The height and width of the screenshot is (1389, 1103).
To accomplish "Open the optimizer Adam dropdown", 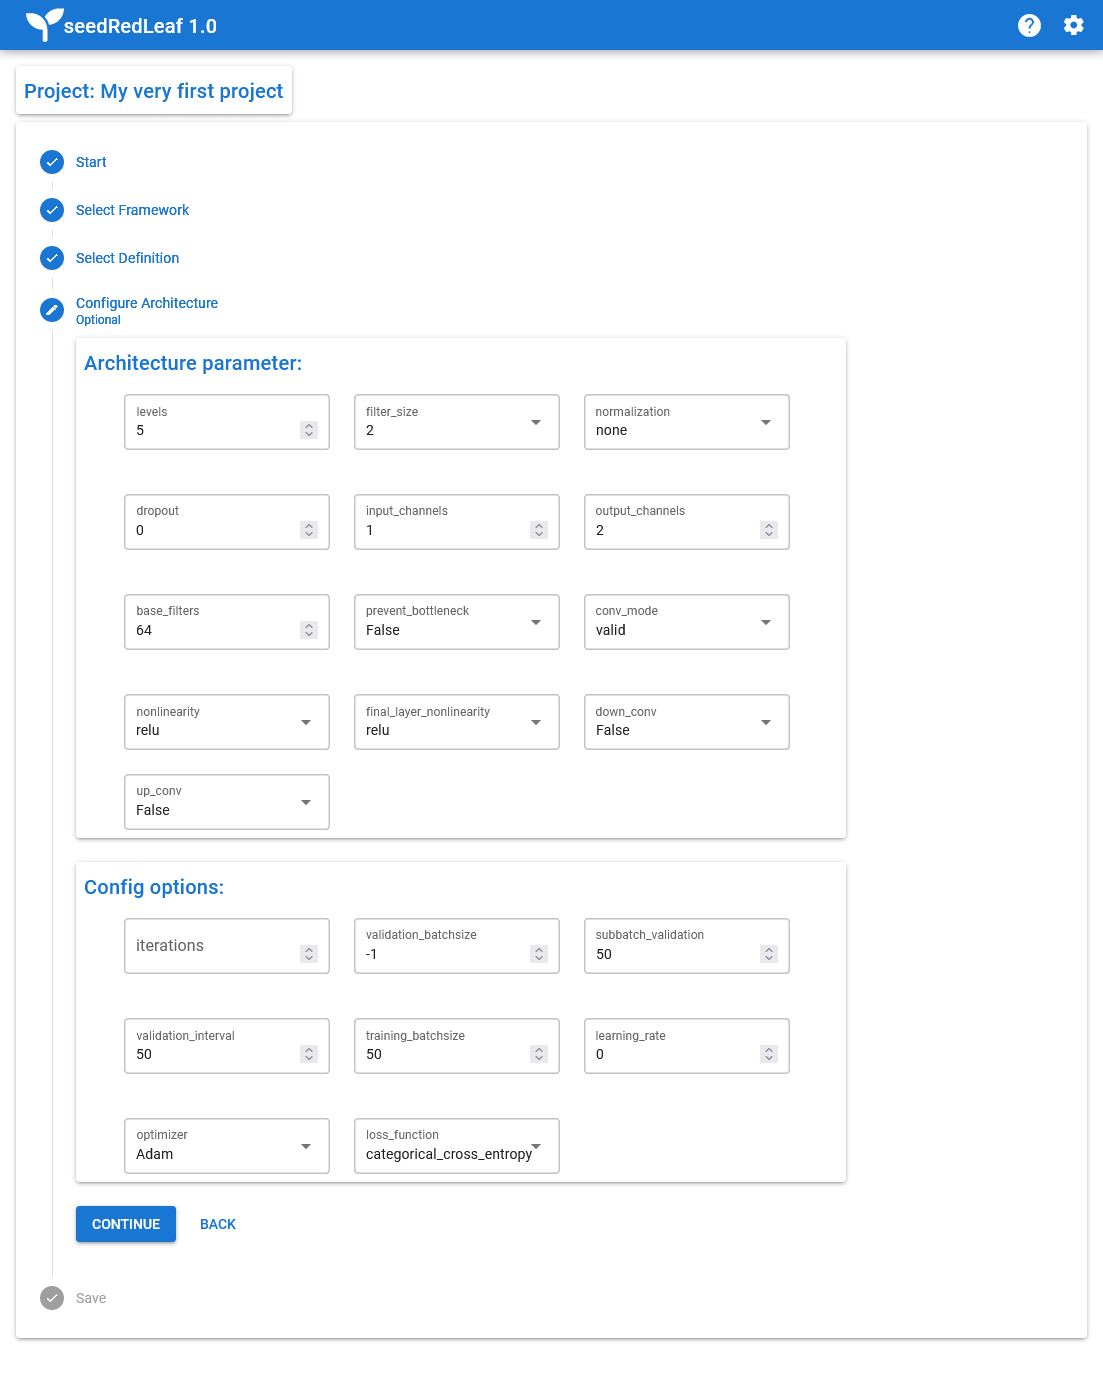I will [x=227, y=1146].
